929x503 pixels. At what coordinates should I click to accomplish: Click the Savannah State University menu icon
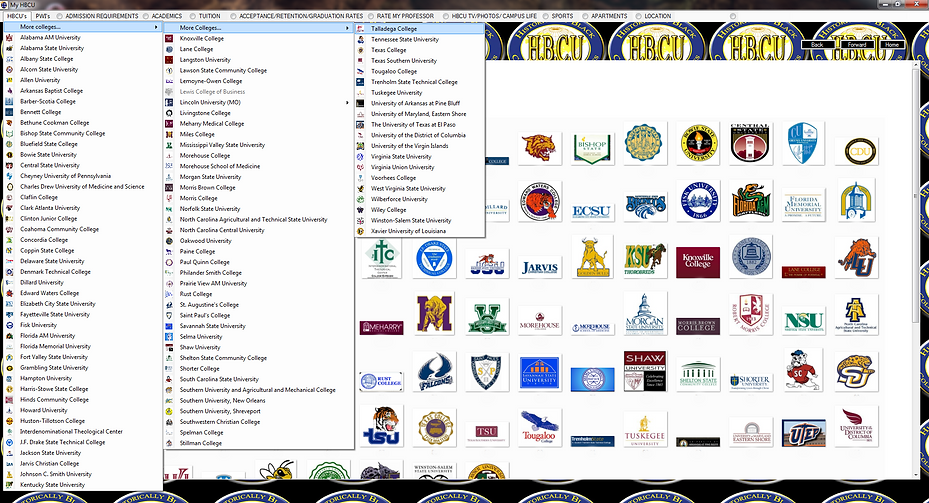tap(169, 326)
